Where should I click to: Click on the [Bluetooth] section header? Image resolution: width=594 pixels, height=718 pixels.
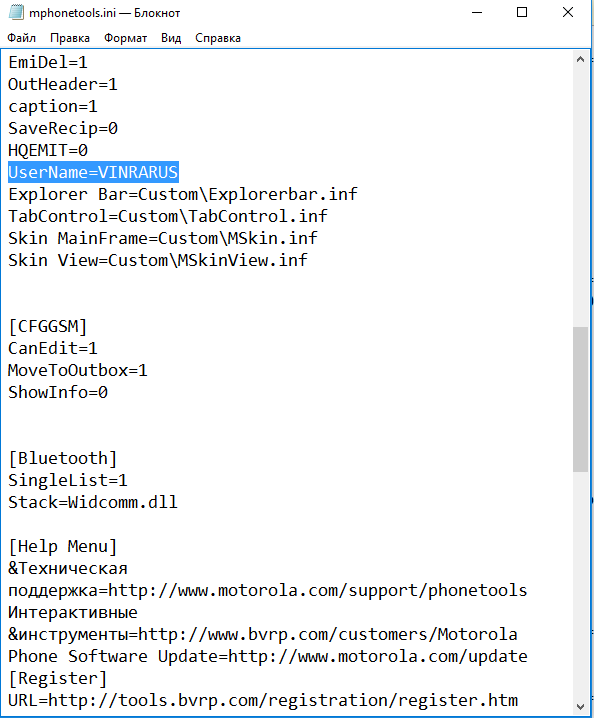(x=63, y=458)
